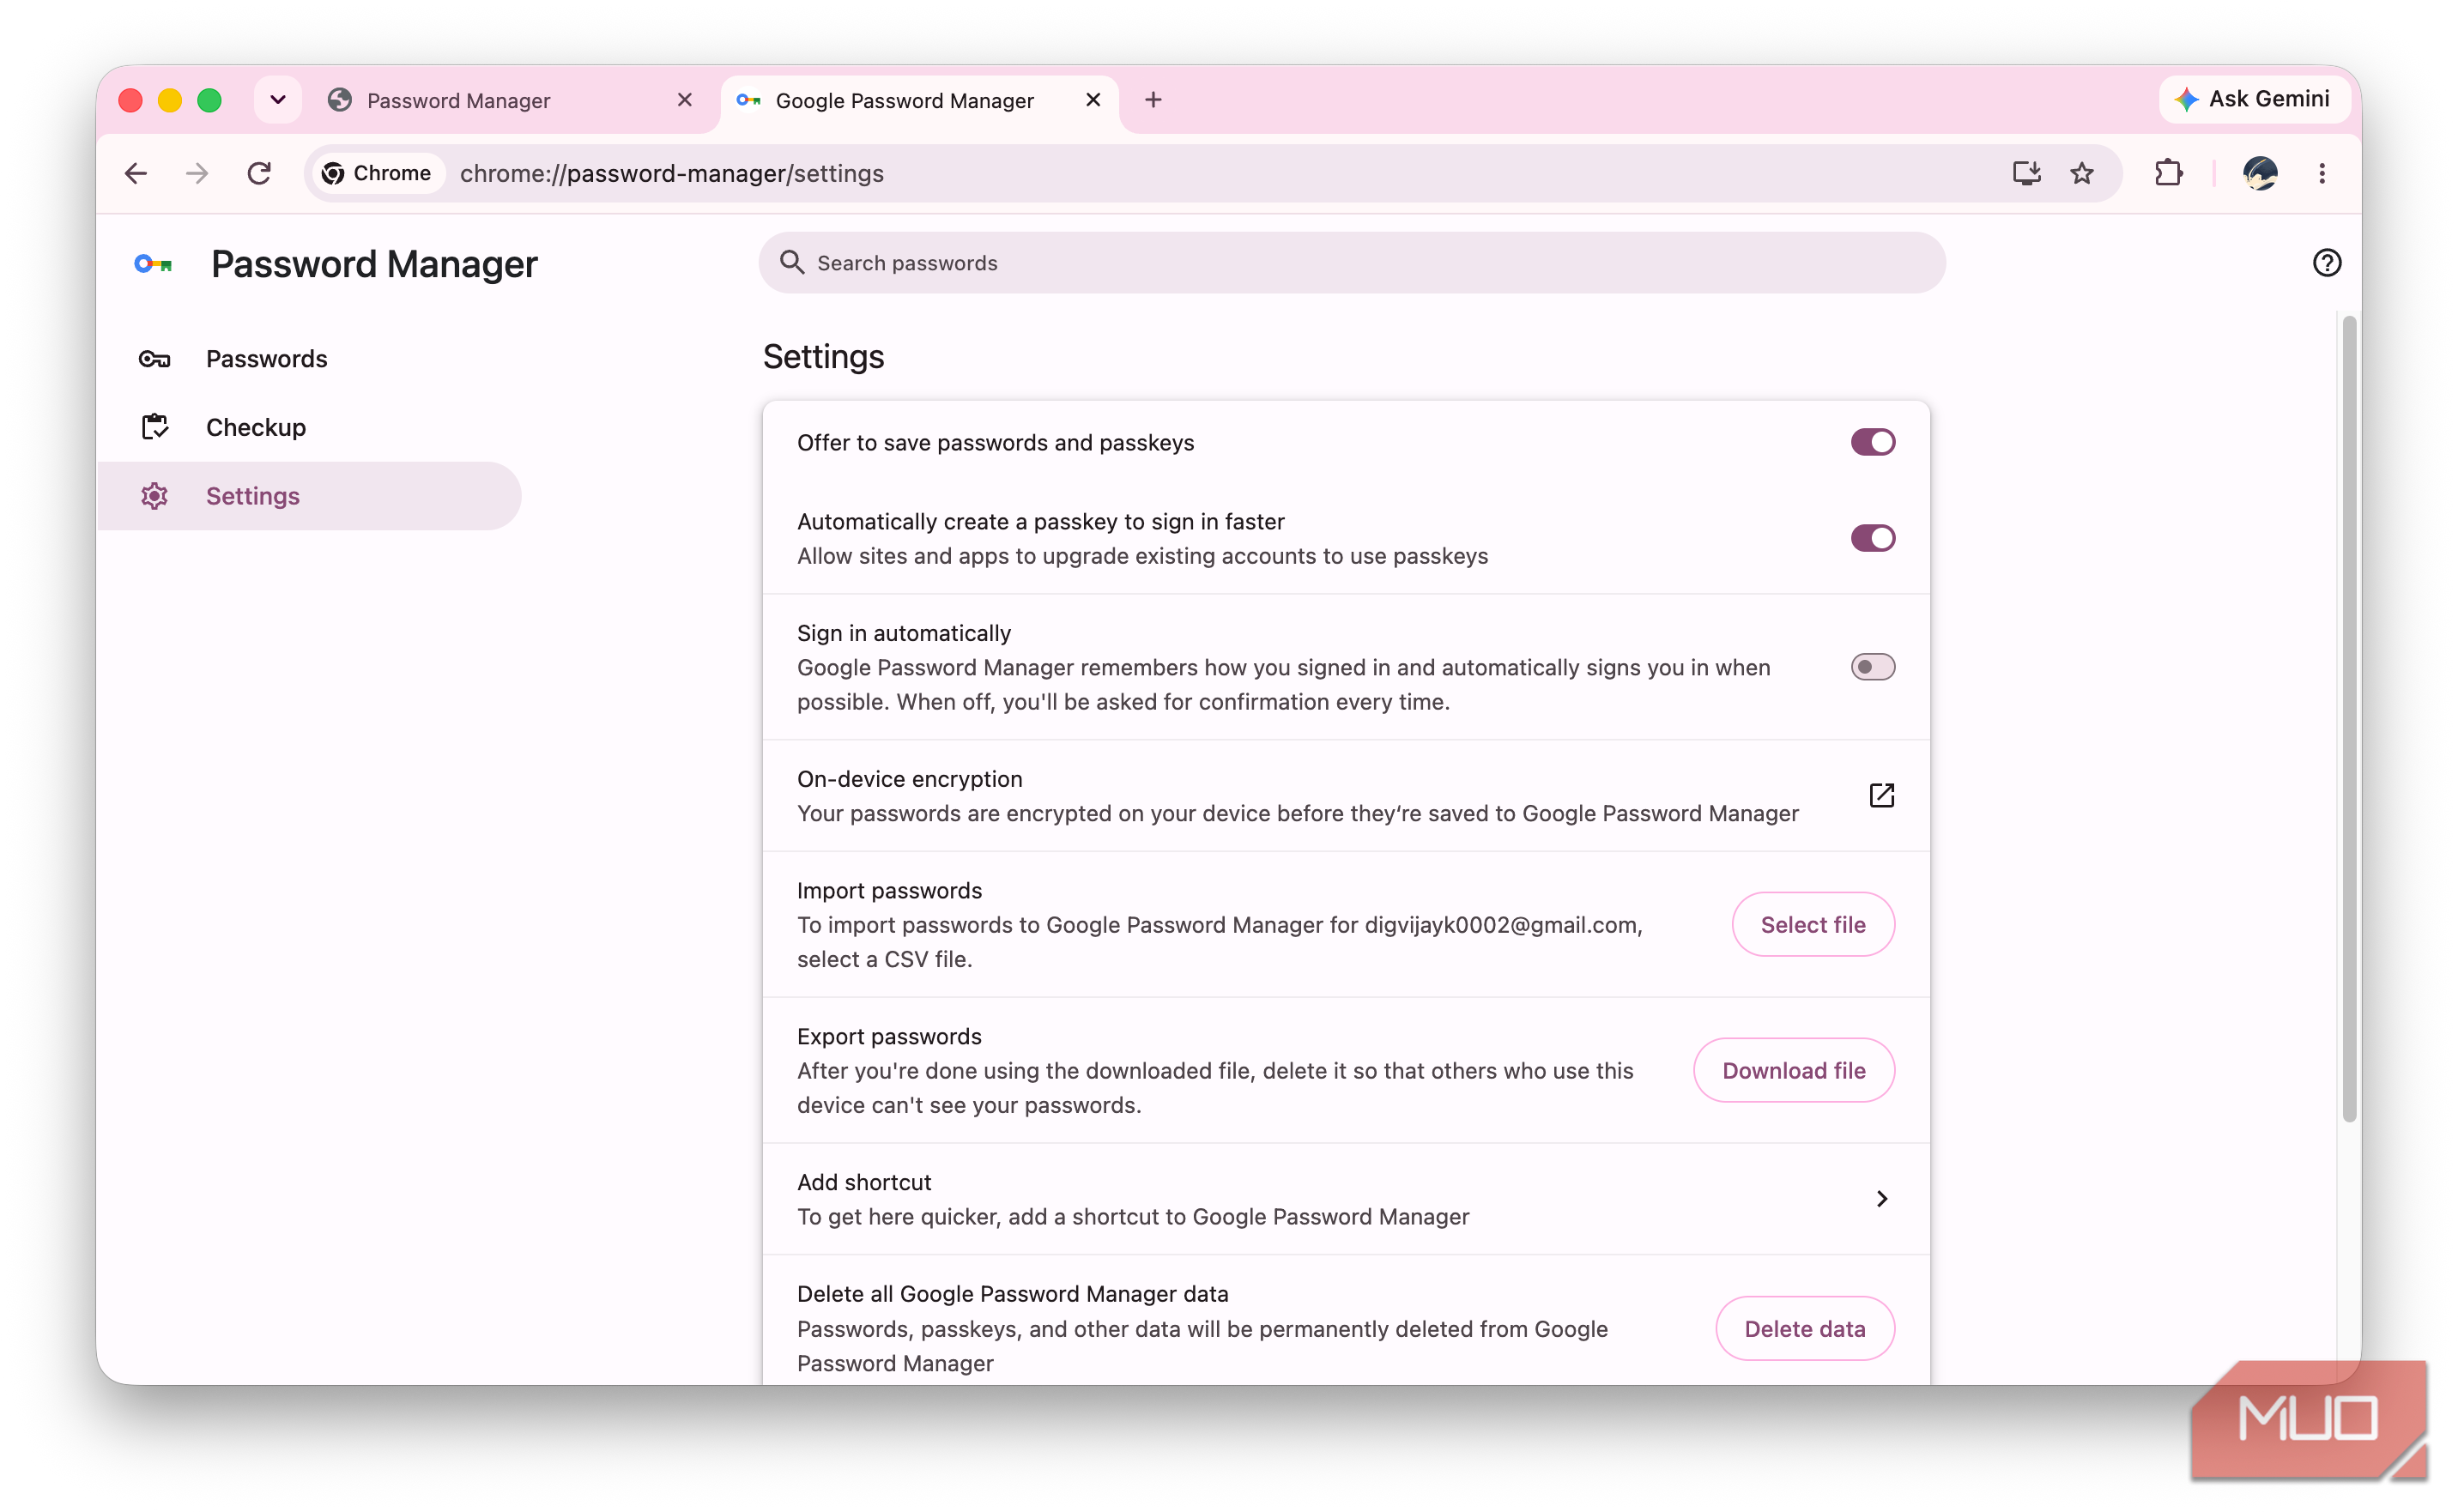The width and height of the screenshot is (2458, 1512).
Task: Open Chrome's three-dot menu
Action: [x=2322, y=174]
